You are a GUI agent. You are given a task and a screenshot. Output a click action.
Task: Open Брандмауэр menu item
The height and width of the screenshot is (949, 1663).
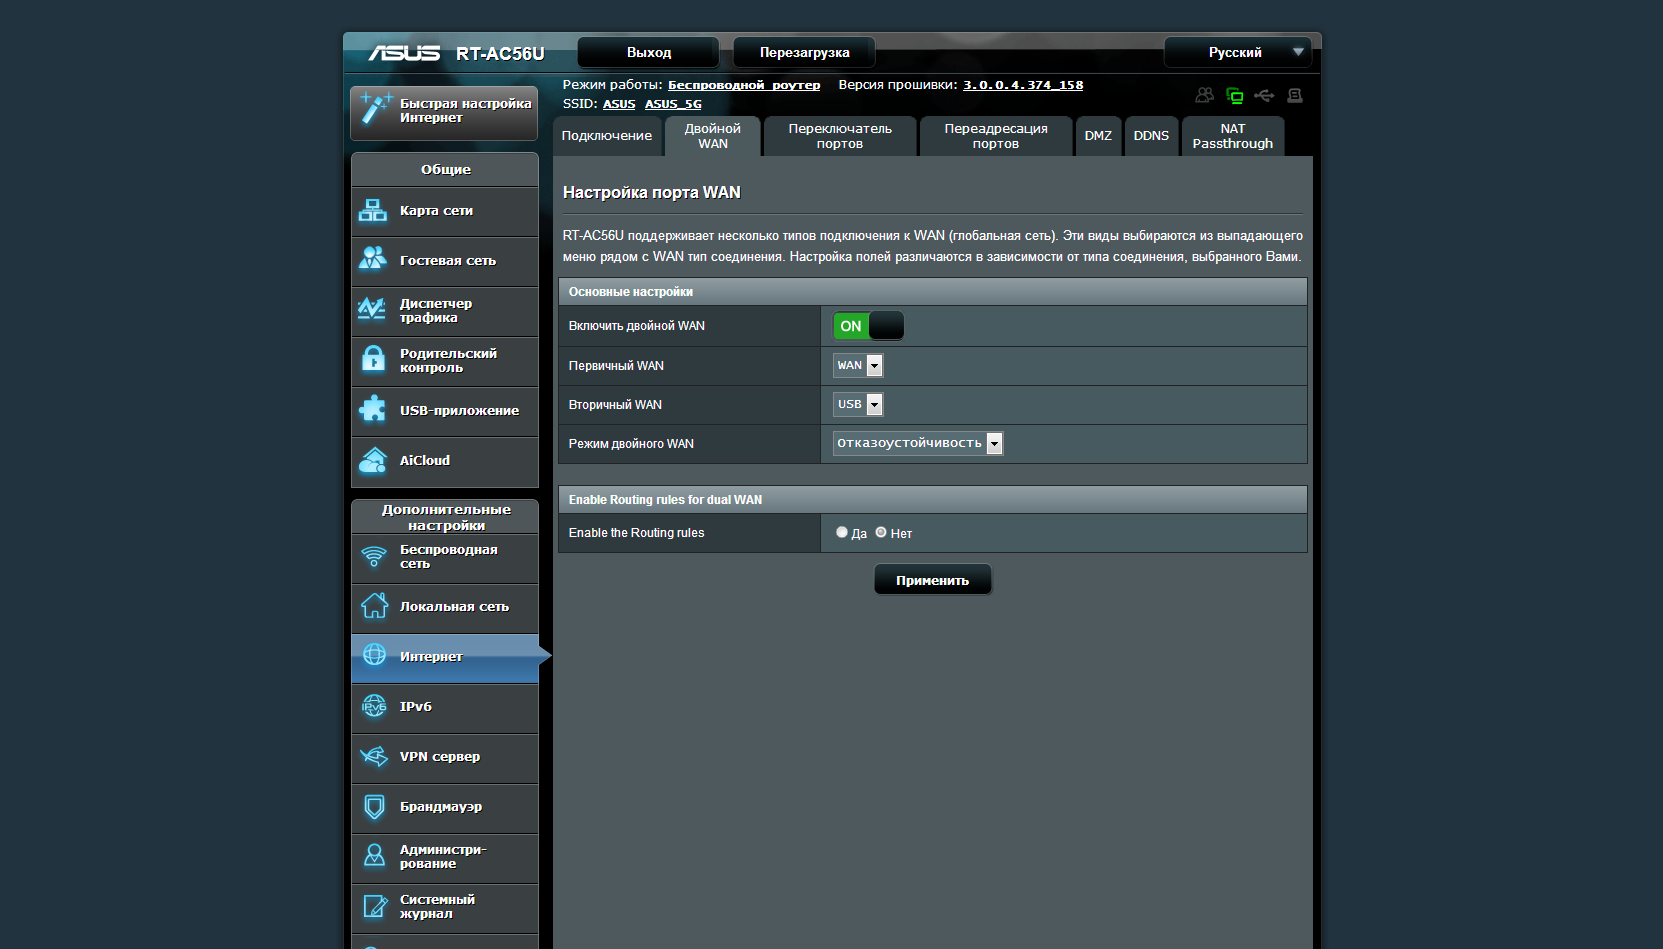445,807
